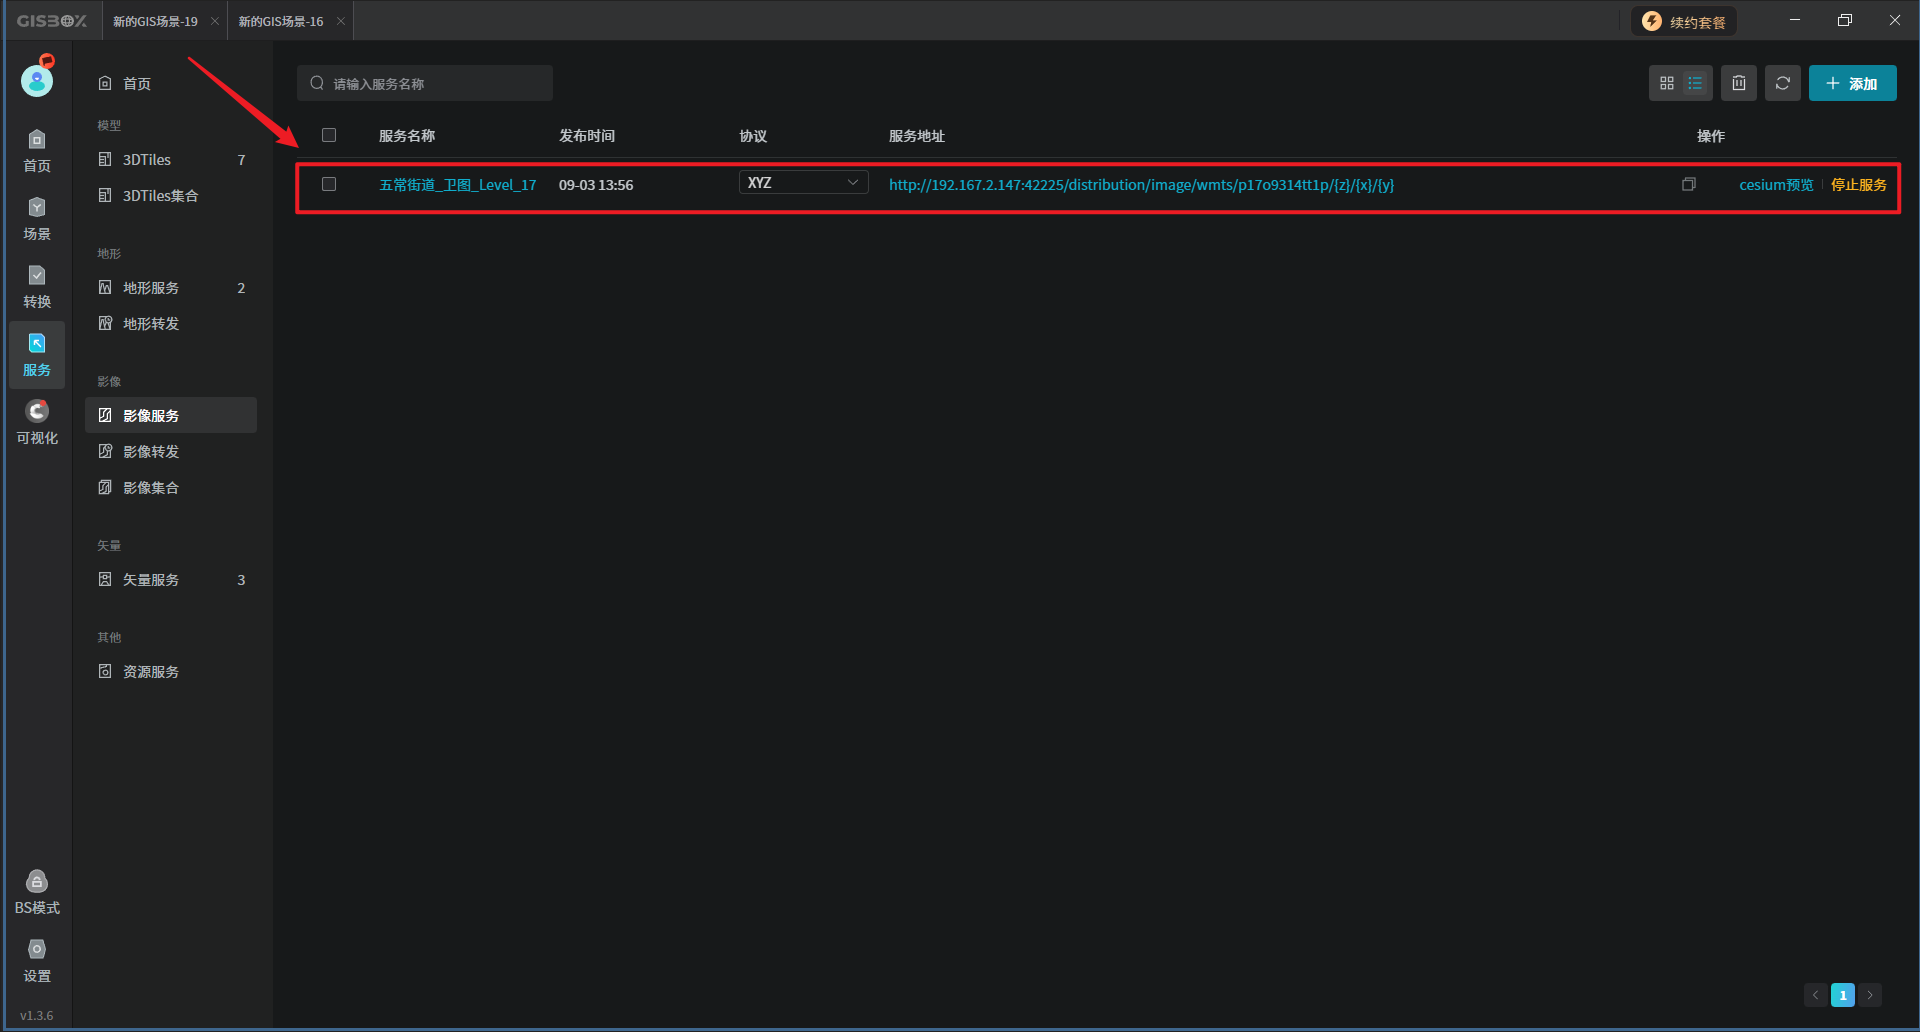Open 设置 at sidebar bottom
Viewport: 1920px width, 1032px height.
click(x=37, y=960)
